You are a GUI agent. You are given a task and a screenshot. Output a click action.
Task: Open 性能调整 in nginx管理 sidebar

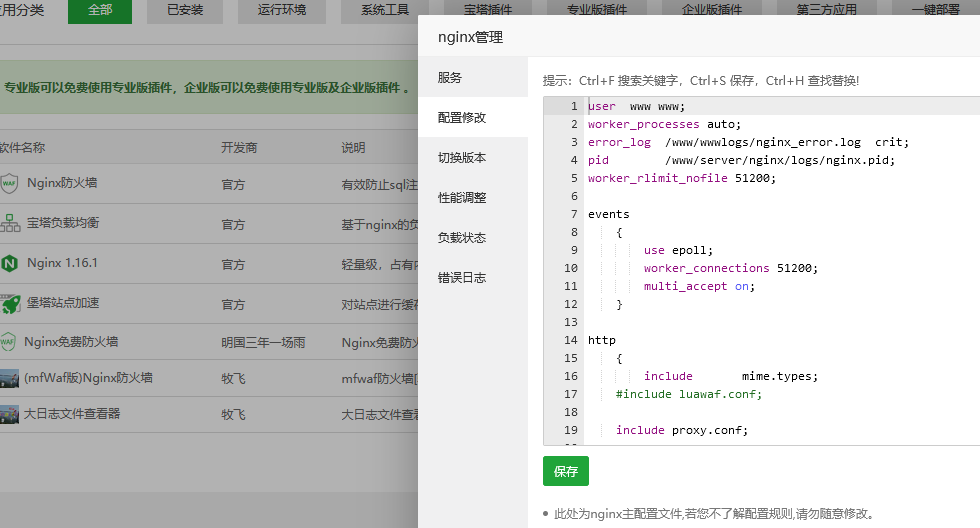473,197
